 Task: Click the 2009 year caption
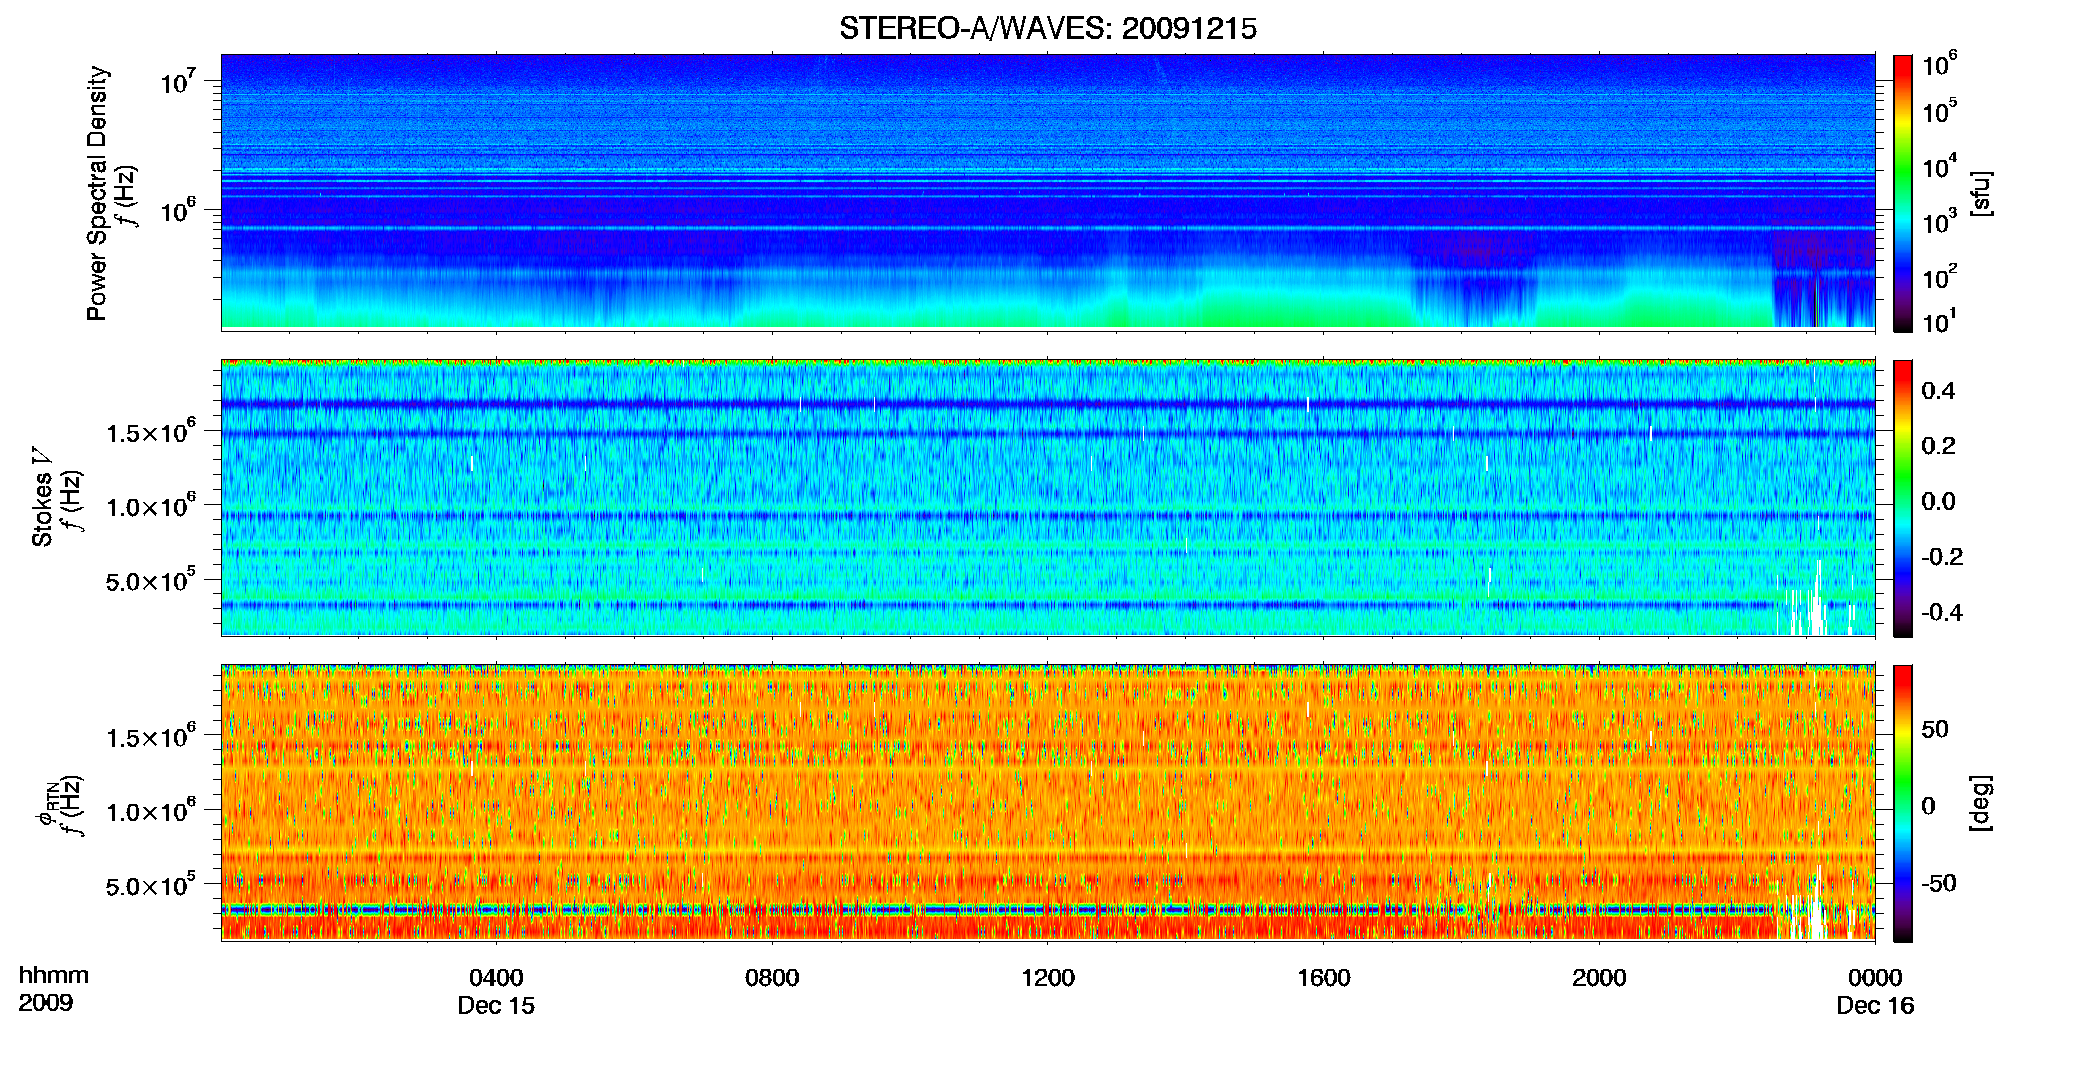(46, 1003)
